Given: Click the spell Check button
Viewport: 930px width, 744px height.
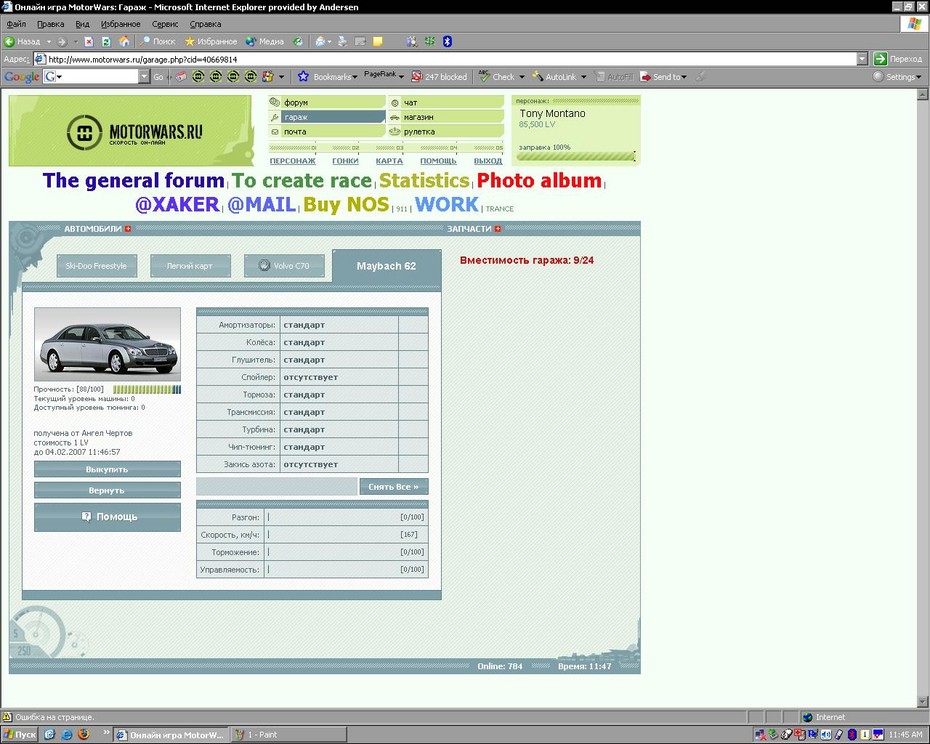Looking at the screenshot, I should coord(496,77).
